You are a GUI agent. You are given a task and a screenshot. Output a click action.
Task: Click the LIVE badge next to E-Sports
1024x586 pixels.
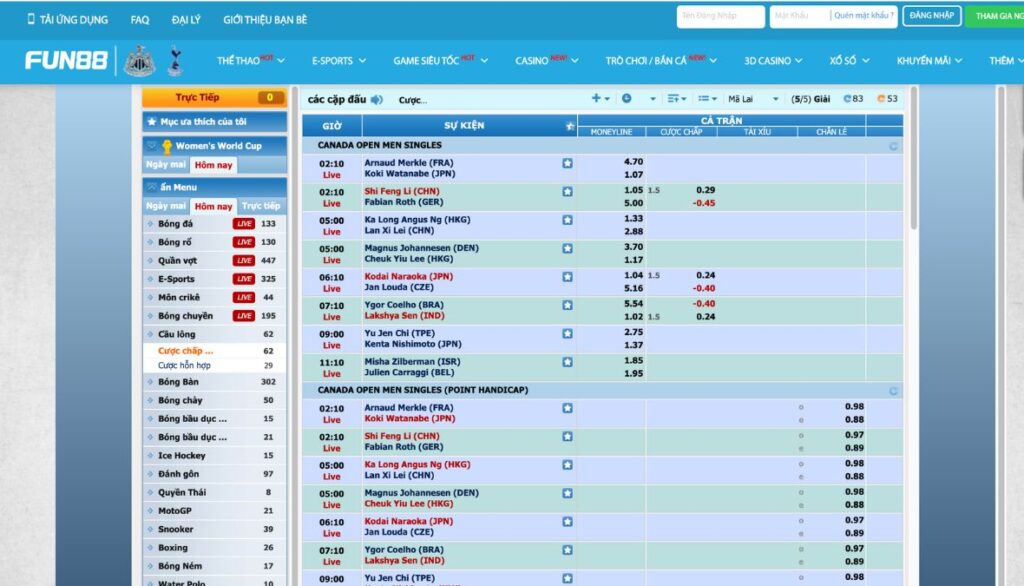point(244,279)
